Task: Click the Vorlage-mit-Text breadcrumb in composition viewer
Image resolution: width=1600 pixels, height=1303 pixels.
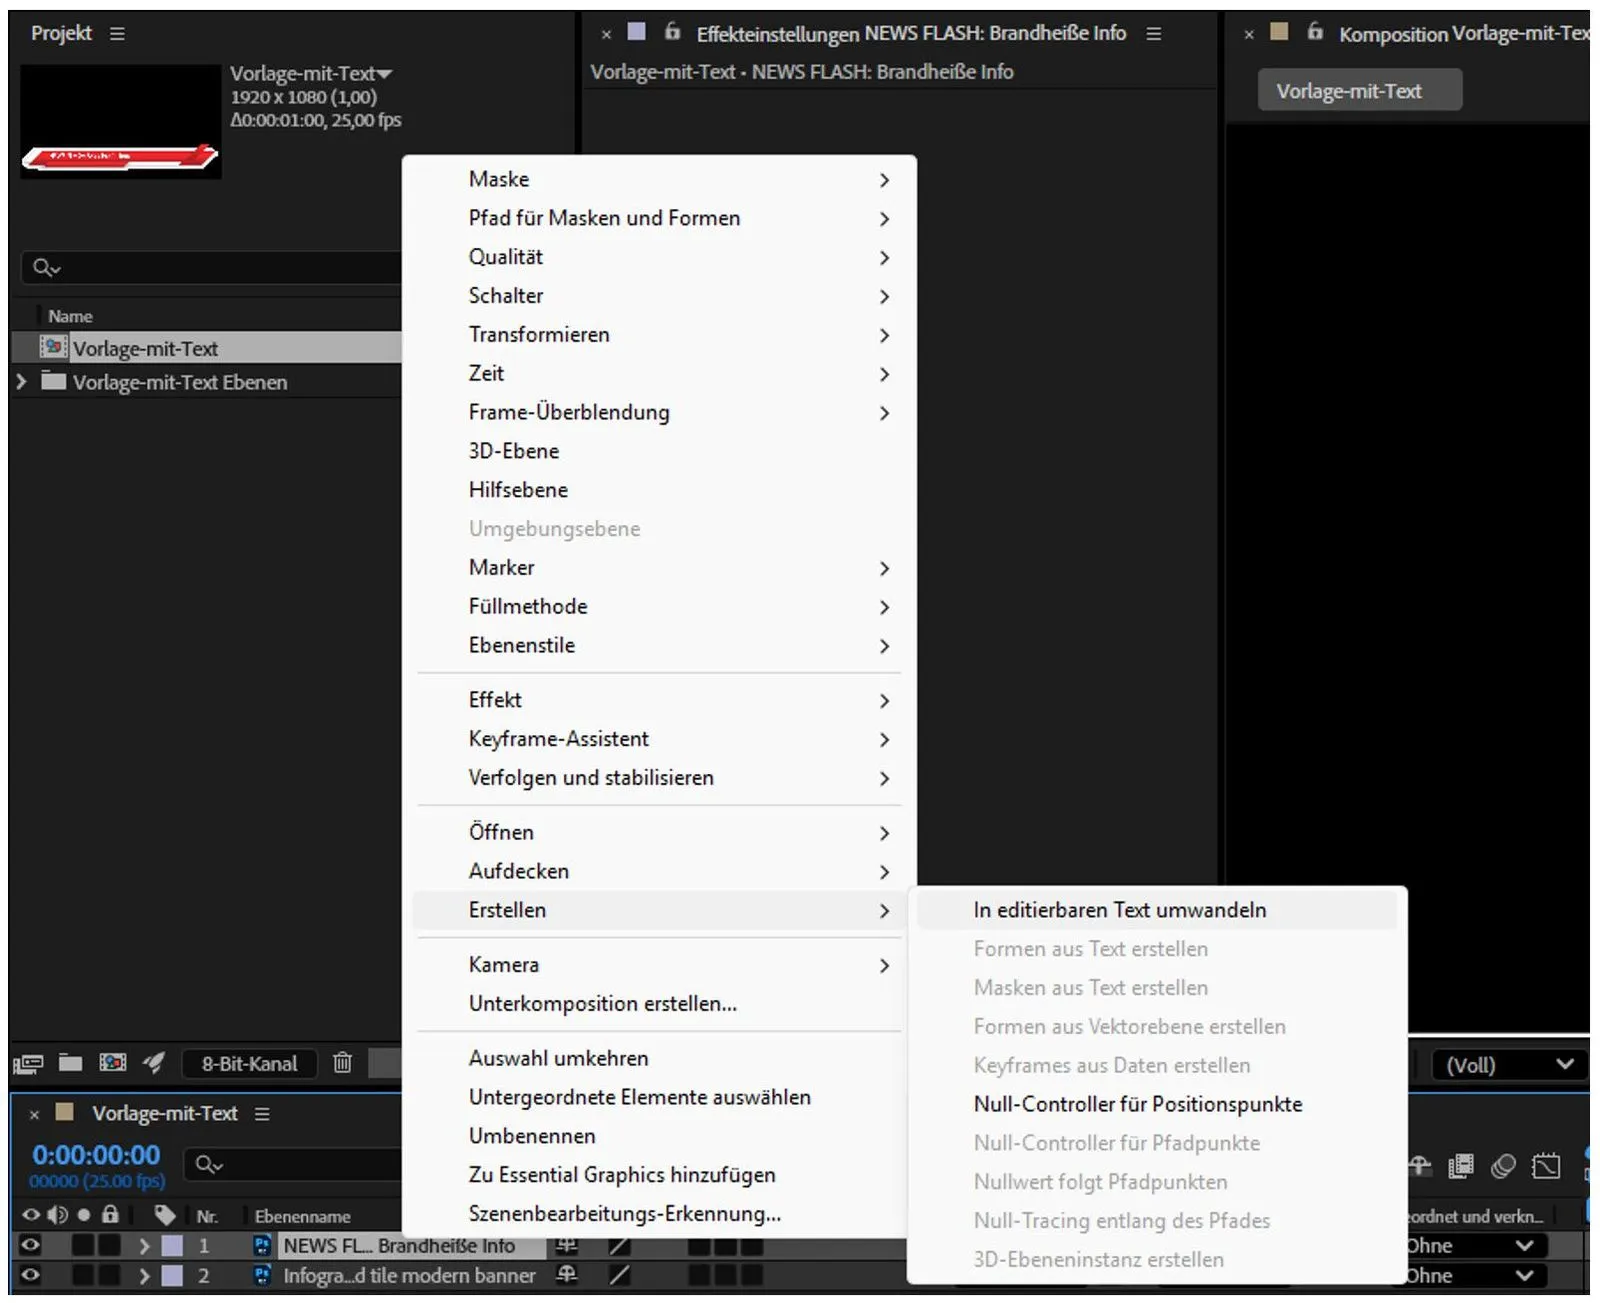Action: [x=1358, y=91]
